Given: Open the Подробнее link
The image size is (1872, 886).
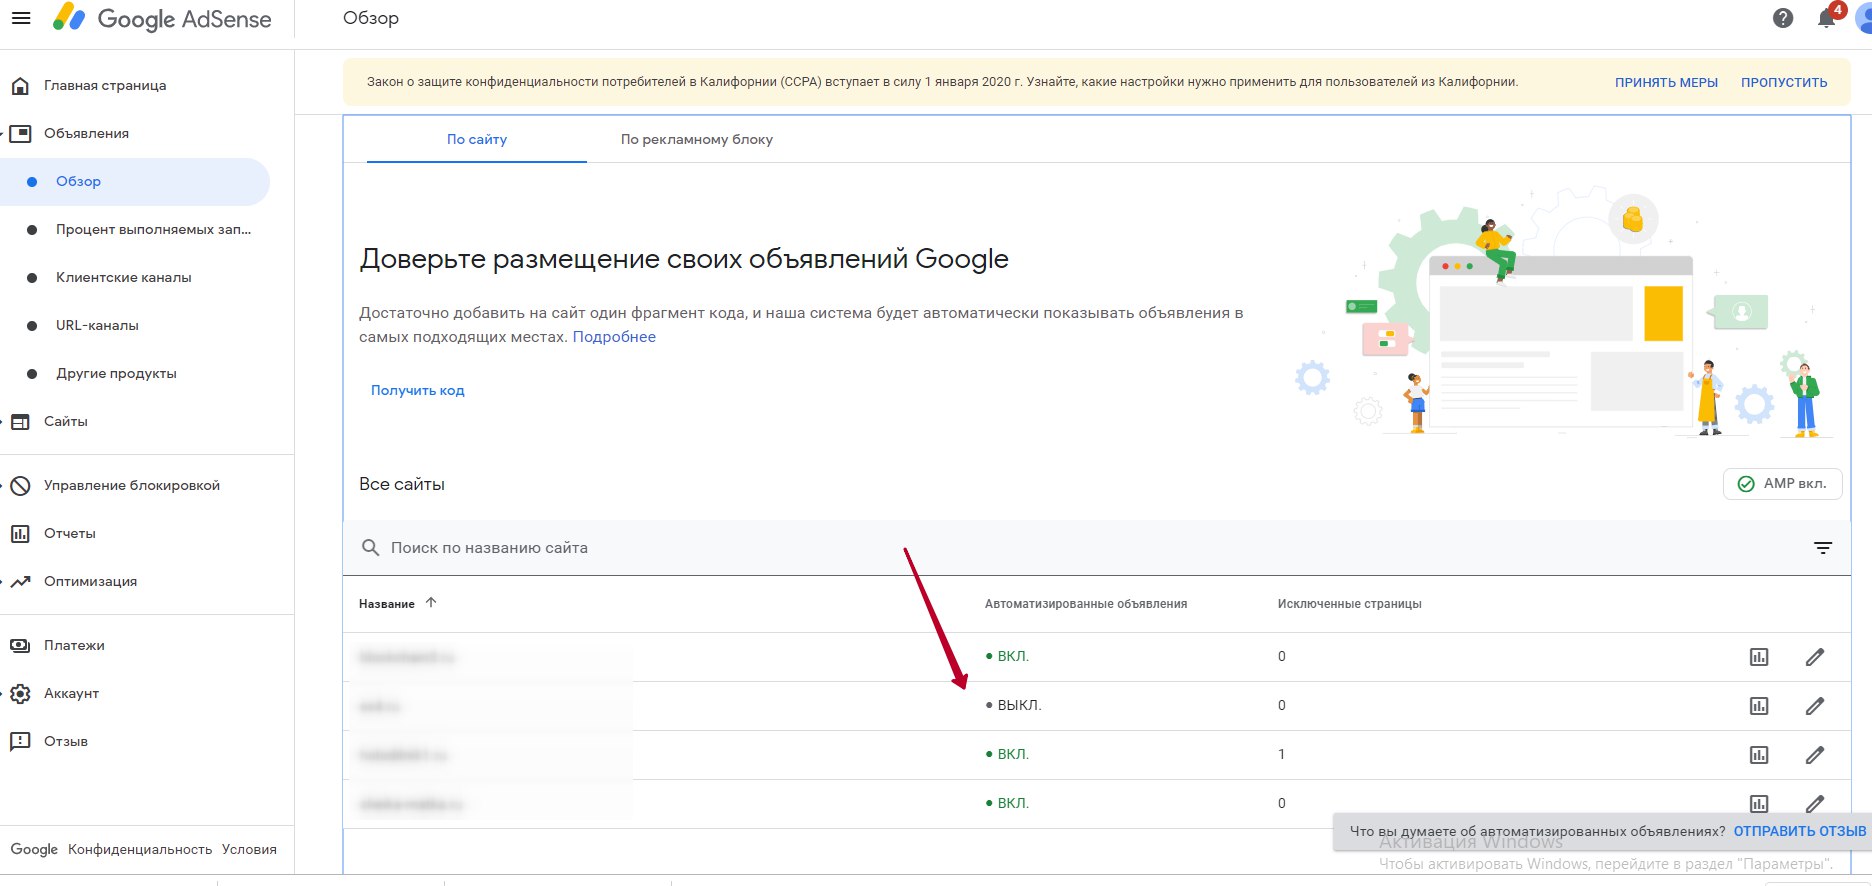Looking at the screenshot, I should pyautogui.click(x=614, y=337).
